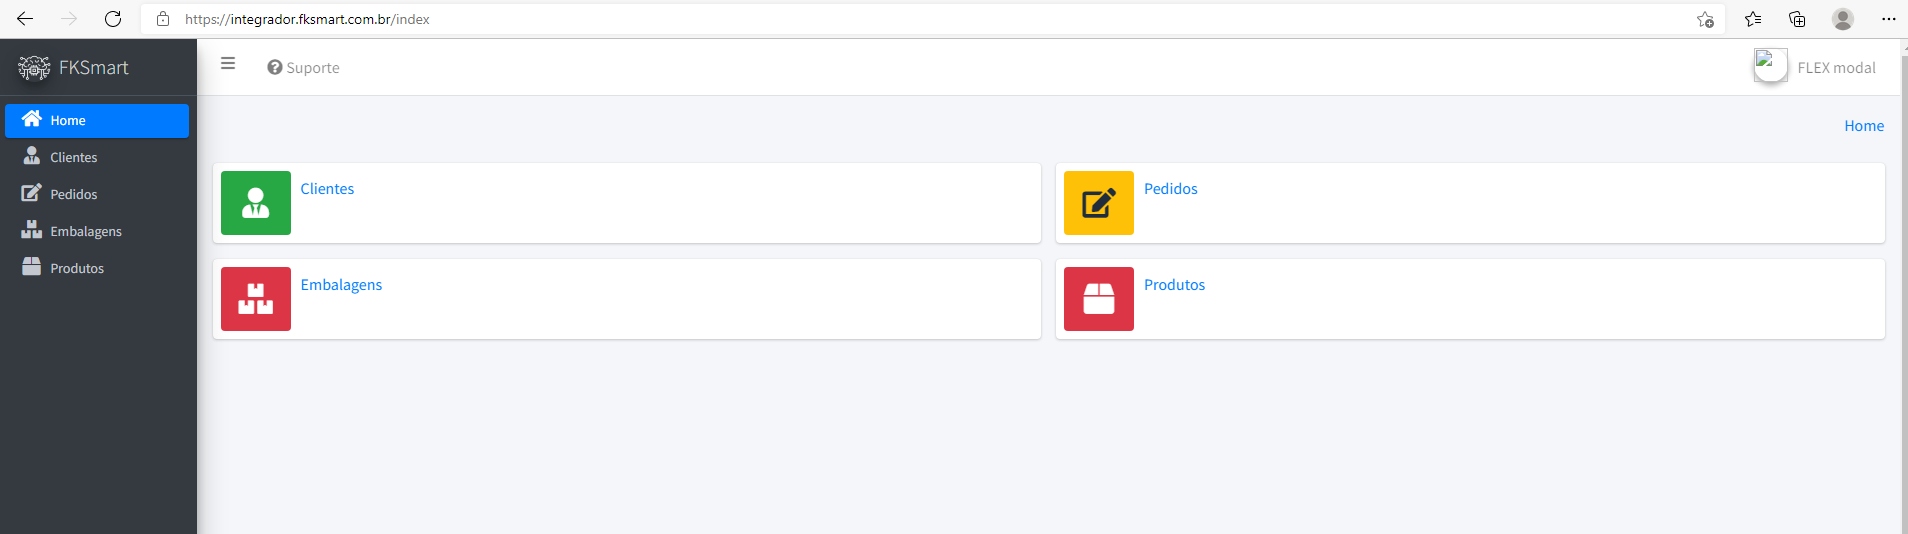Click the red Produtos box icon
Viewport: 1908px width, 534px height.
click(x=1098, y=299)
